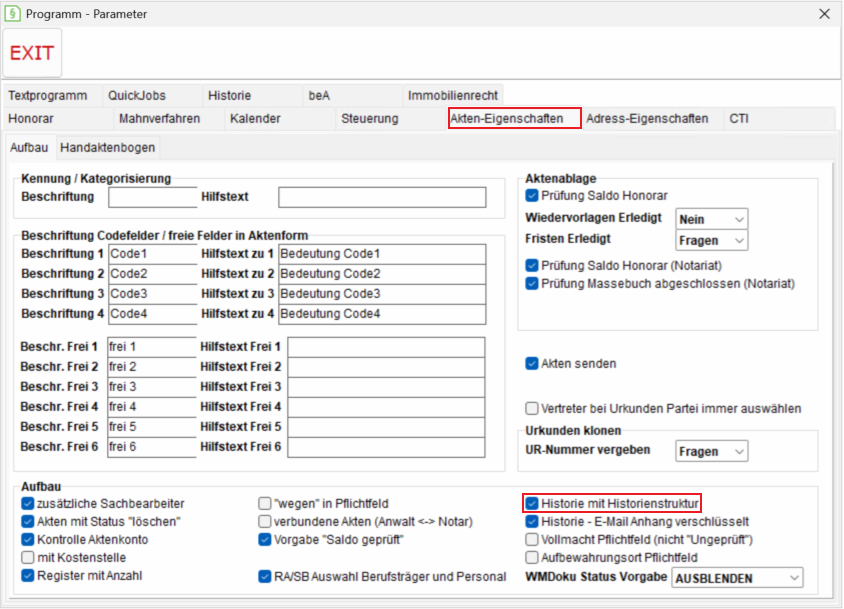Screen dimensions: 844x609
Task: Toggle Prüfung Saldo Honorar checkbox in Aktenablage
Action: 532,195
